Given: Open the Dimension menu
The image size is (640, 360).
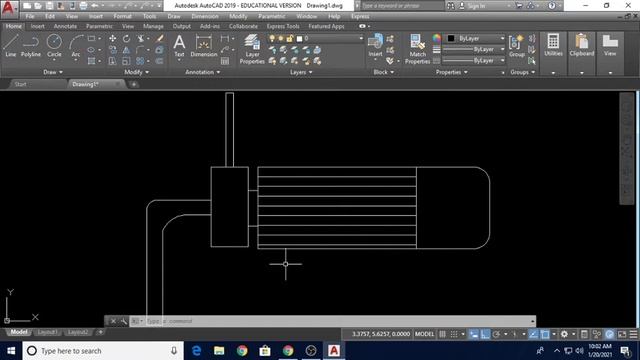Looking at the screenshot, I should 205,16.
